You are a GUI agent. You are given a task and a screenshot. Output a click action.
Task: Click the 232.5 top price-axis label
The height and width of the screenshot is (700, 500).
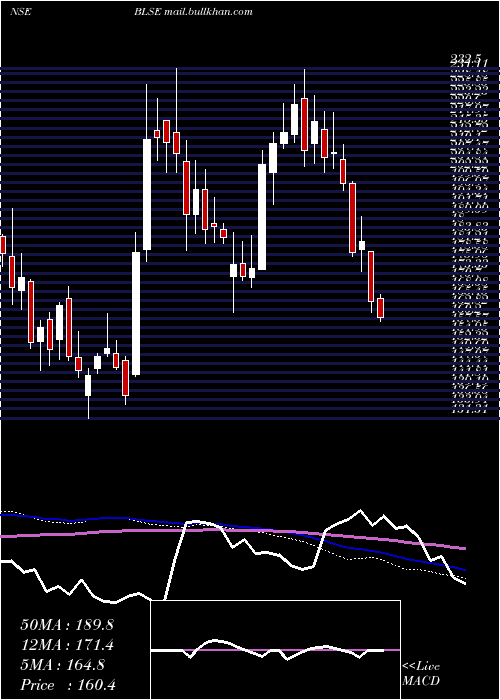coord(466,58)
